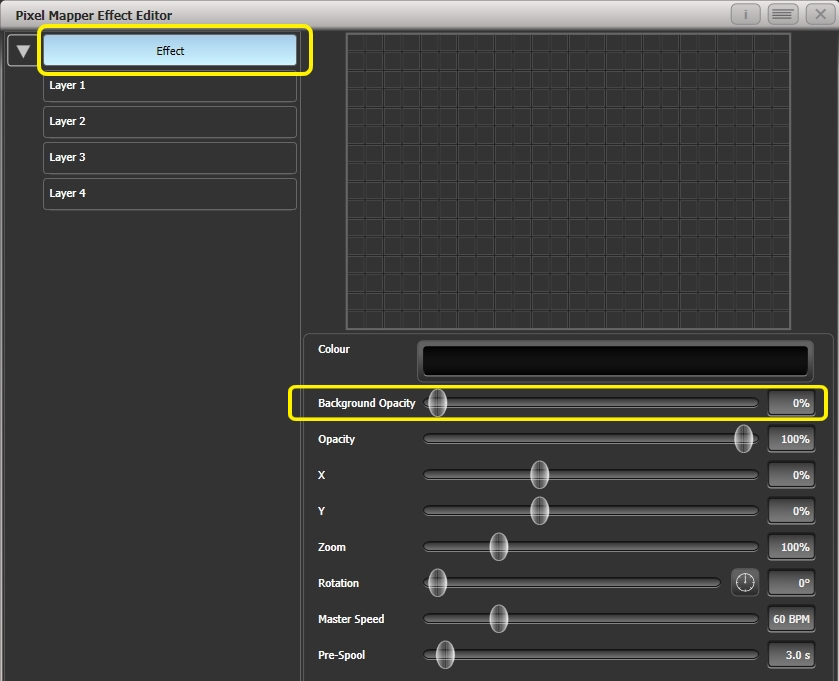Open the window options menu icon

click(781, 14)
